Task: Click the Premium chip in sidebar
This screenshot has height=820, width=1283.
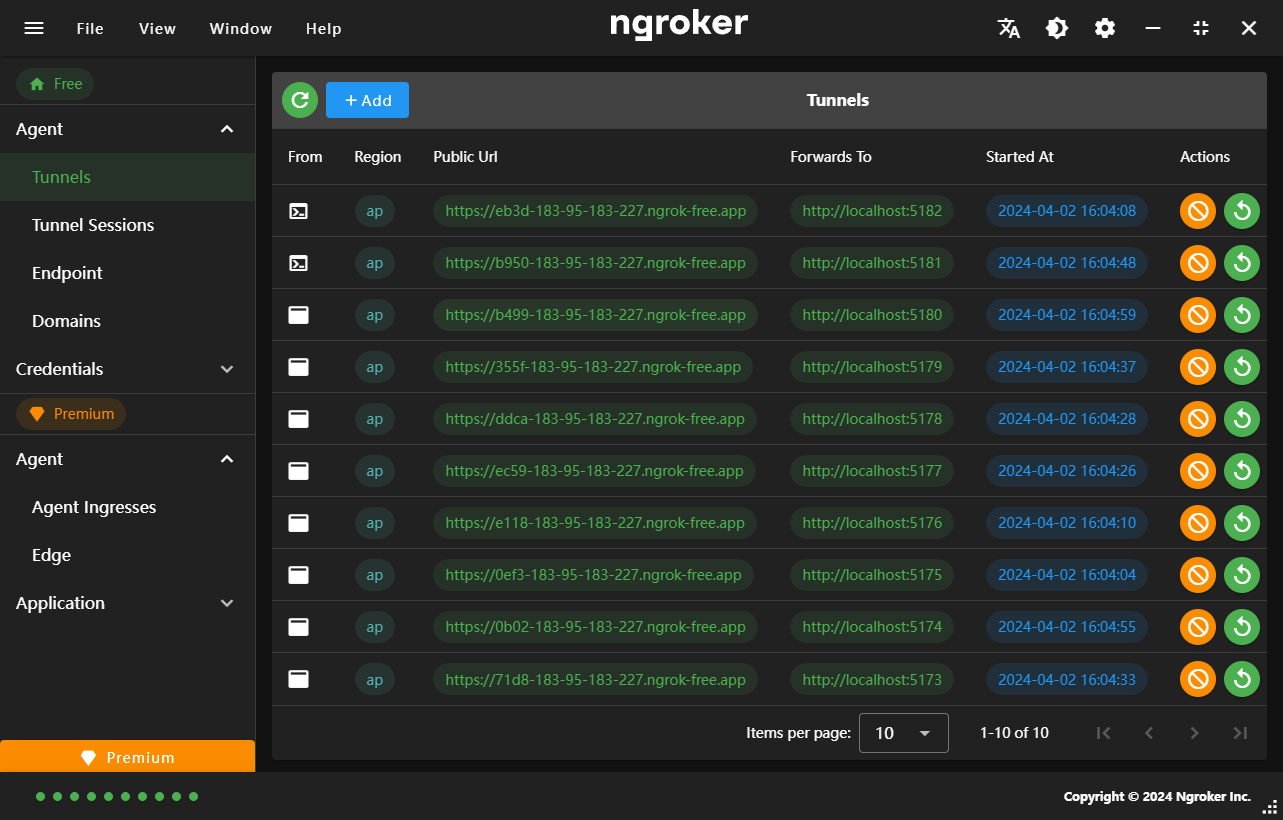Action: point(71,414)
